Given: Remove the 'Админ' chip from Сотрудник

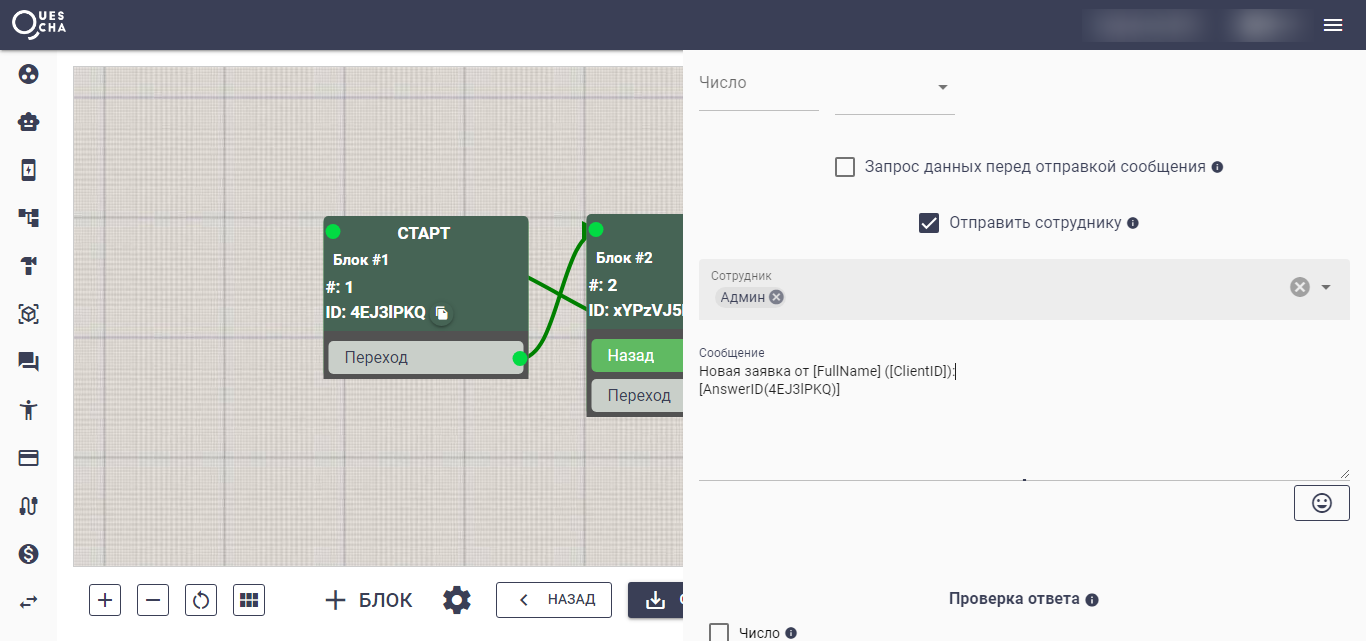Looking at the screenshot, I should tap(777, 297).
